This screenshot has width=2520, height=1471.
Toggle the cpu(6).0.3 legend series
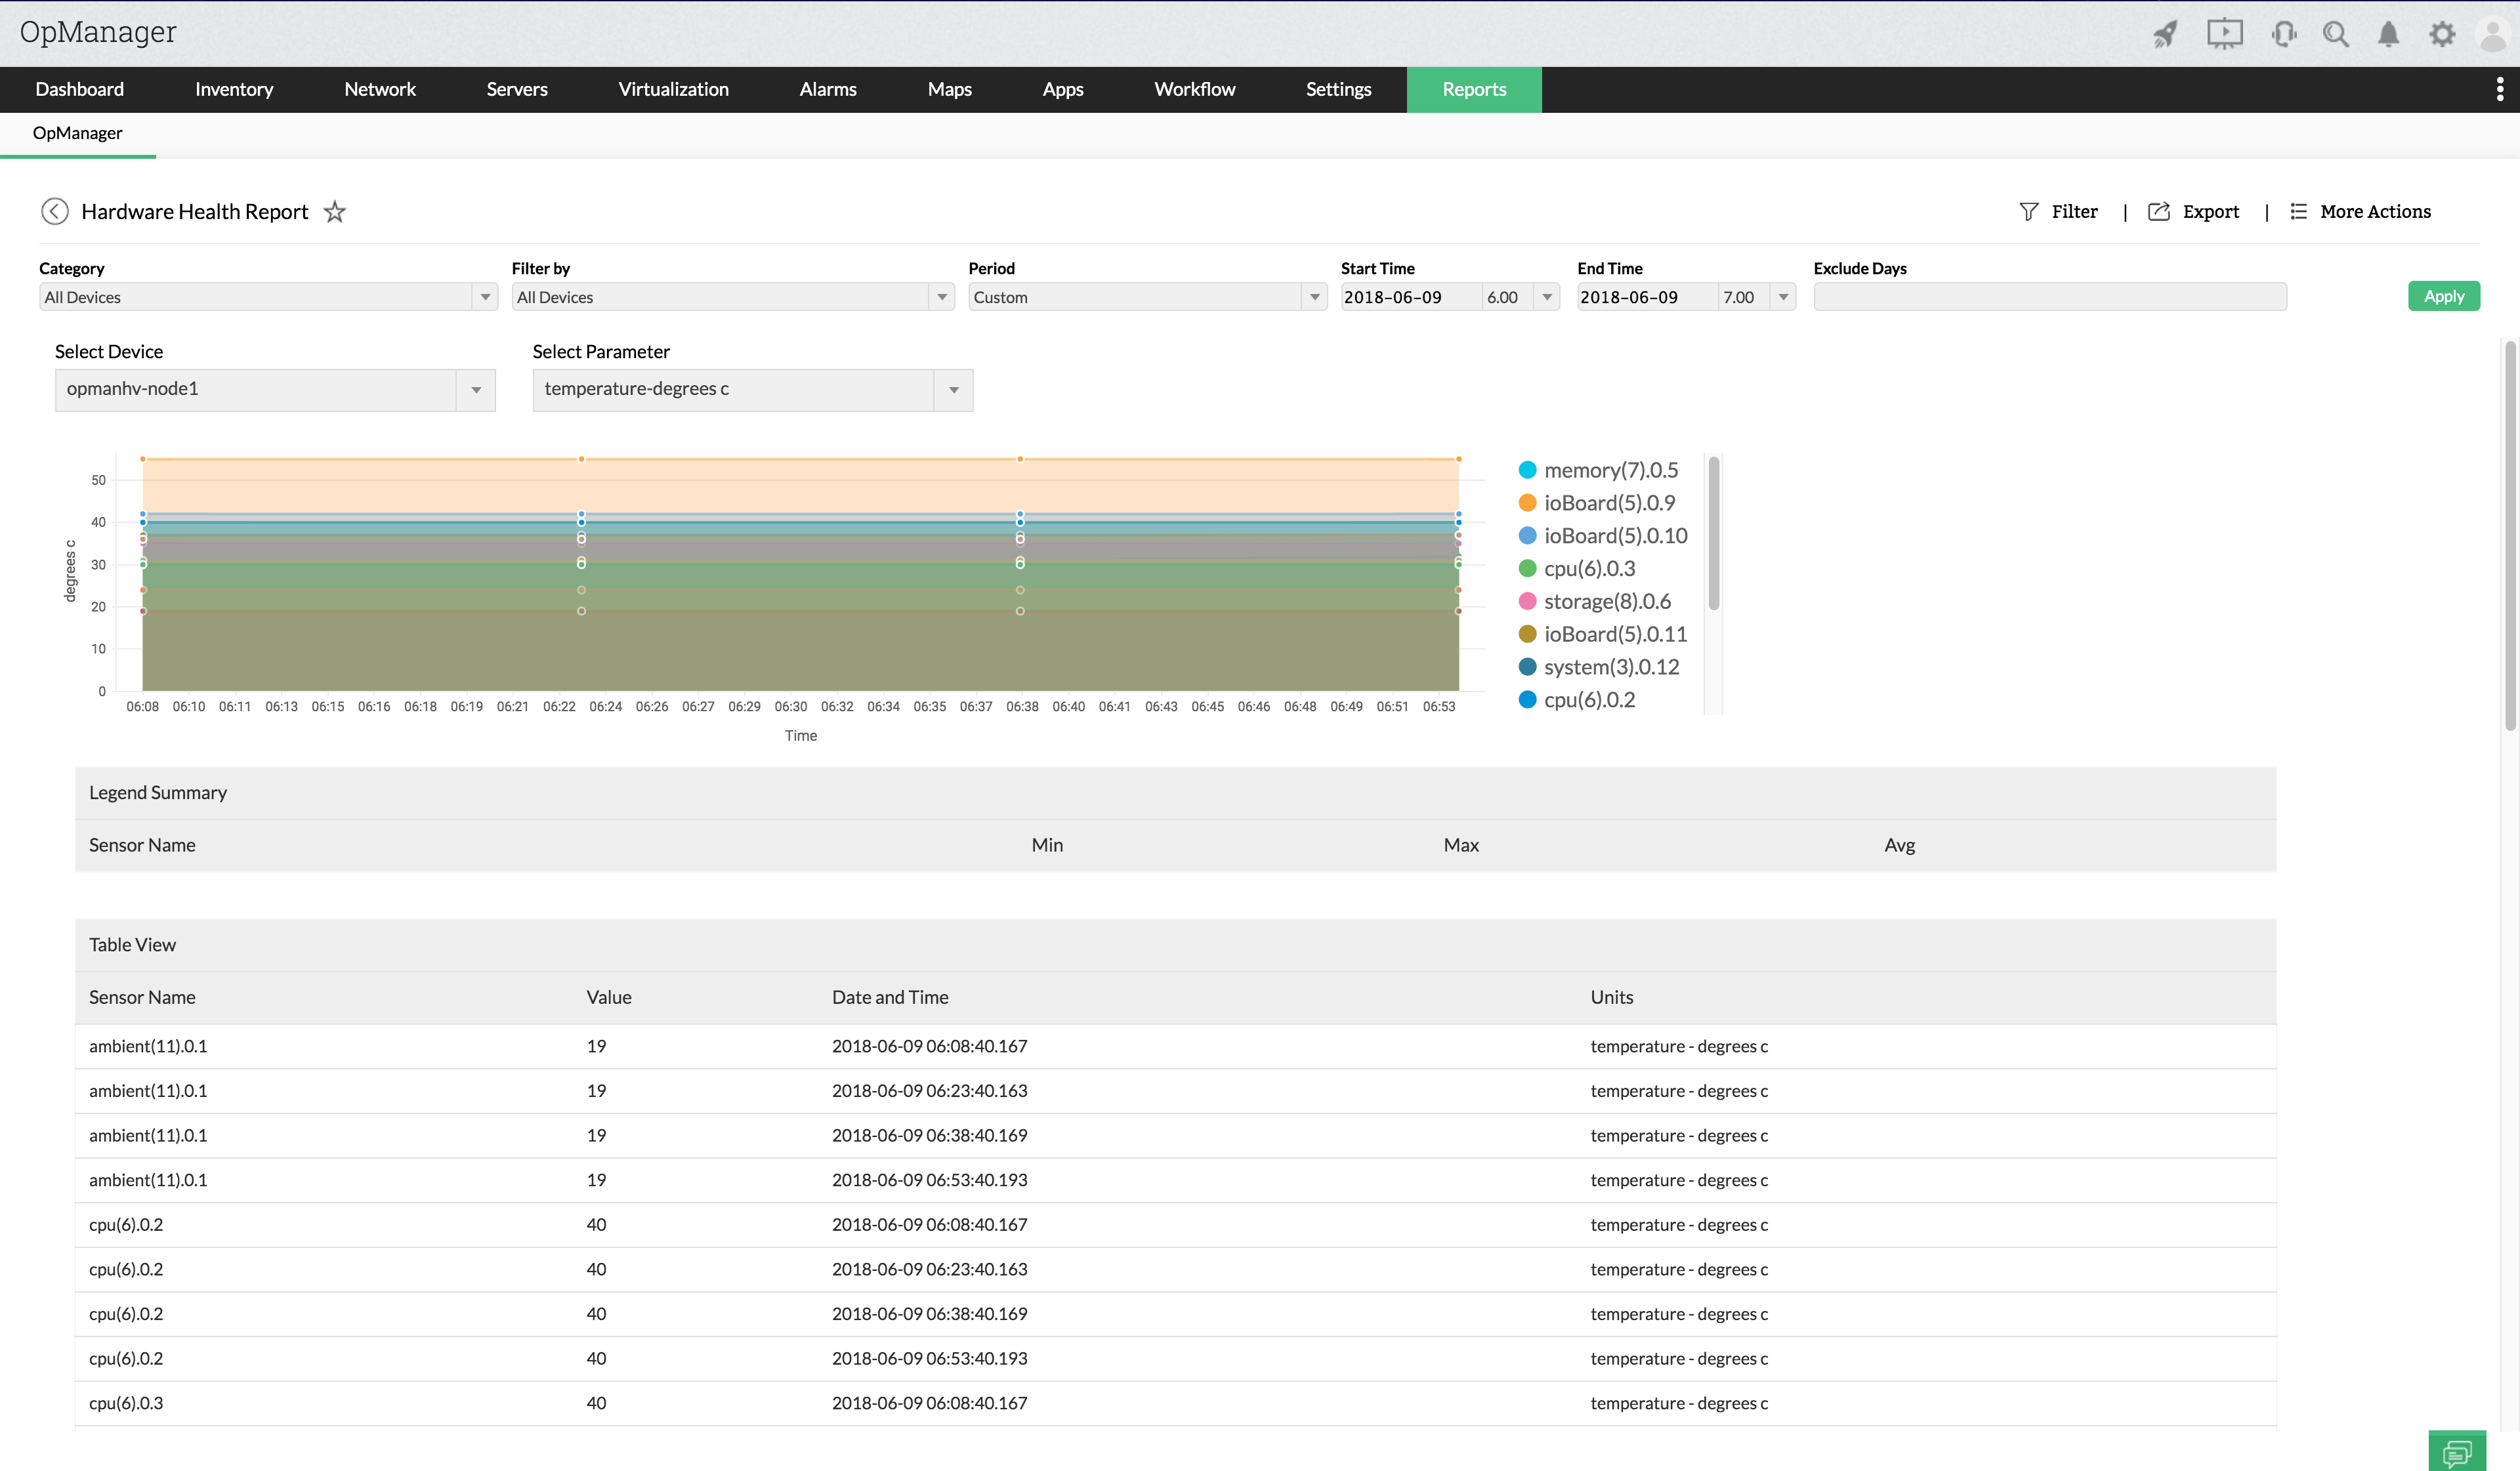pyautogui.click(x=1590, y=568)
